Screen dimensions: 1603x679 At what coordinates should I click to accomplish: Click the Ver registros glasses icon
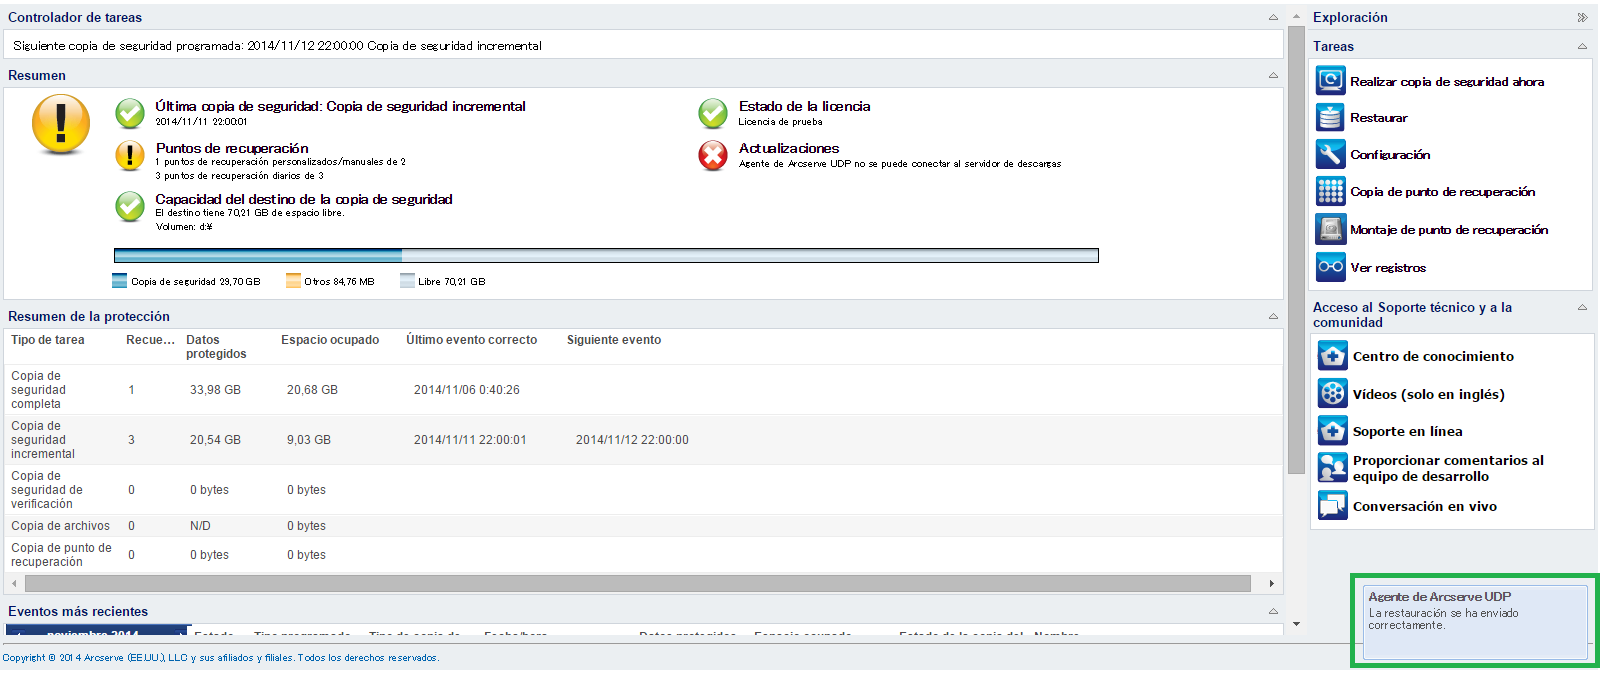pos(1330,267)
